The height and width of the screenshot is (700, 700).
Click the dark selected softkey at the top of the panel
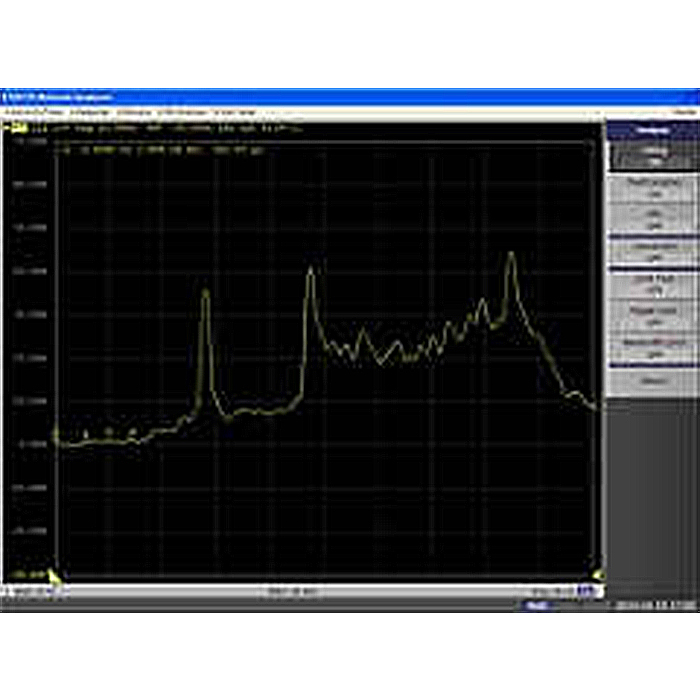point(653,156)
